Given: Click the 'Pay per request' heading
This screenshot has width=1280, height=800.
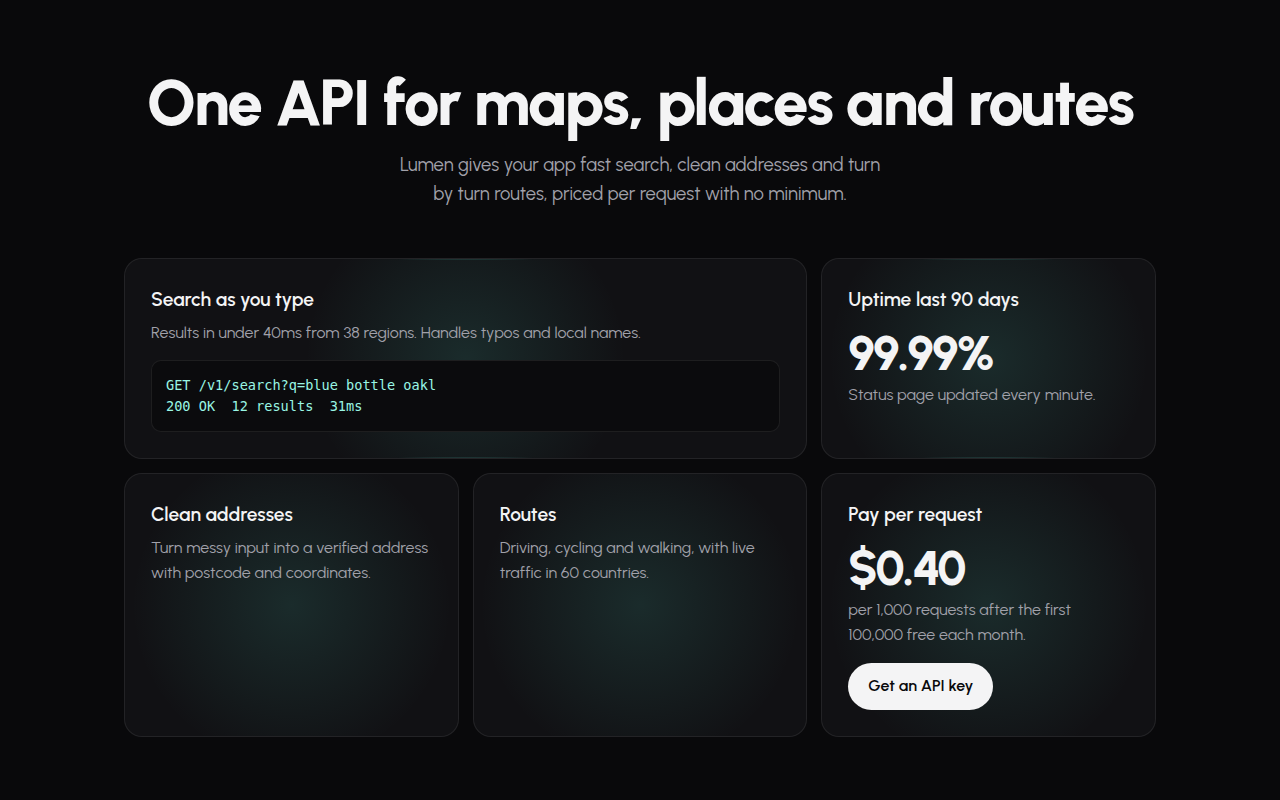Looking at the screenshot, I should (x=915, y=514).
